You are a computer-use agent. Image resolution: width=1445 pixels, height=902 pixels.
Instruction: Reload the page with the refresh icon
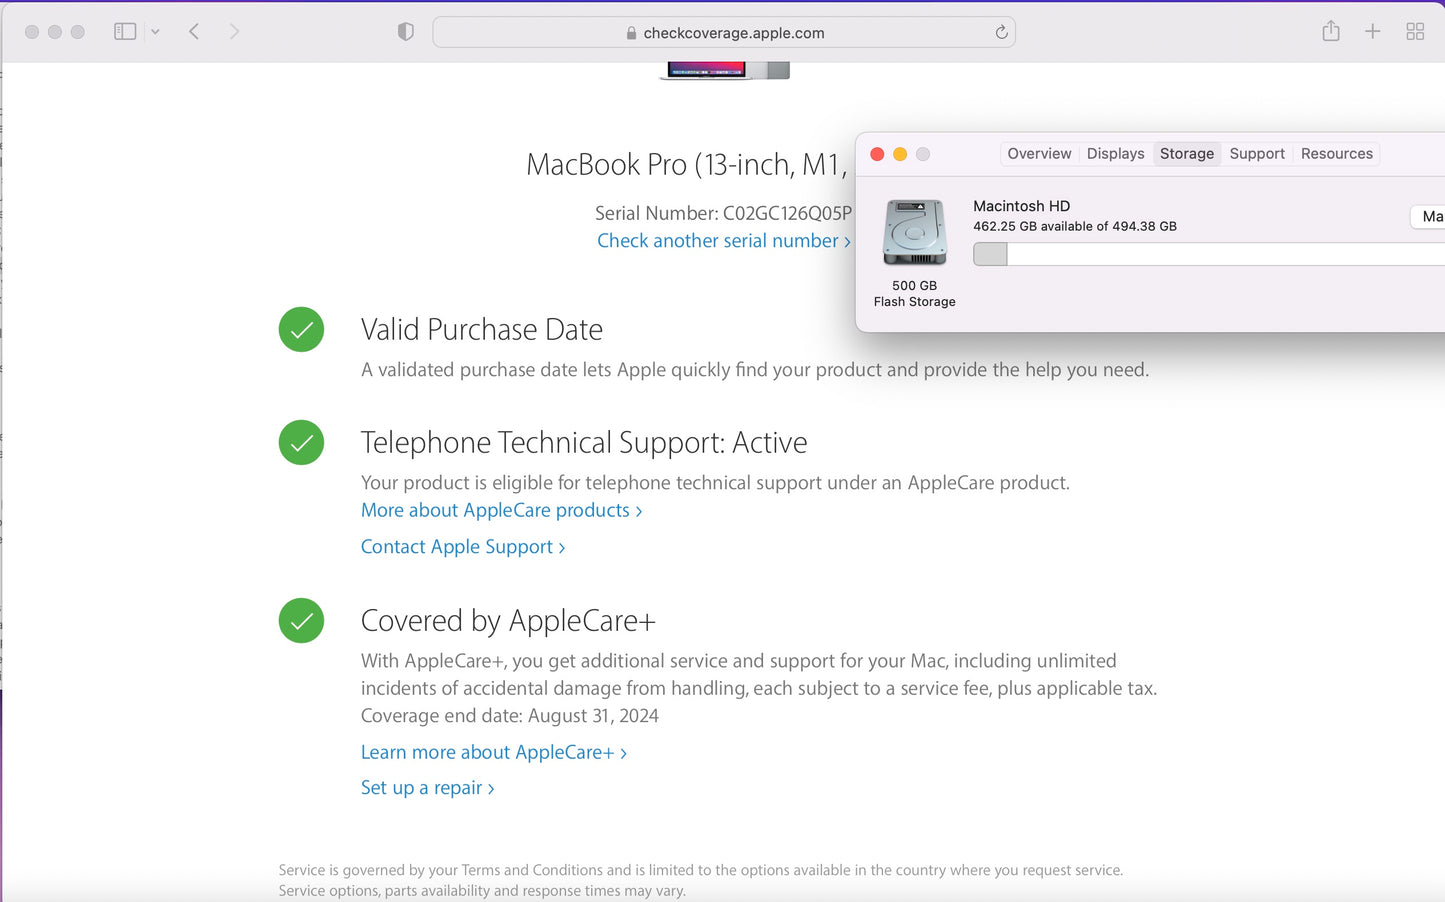[x=1001, y=32]
